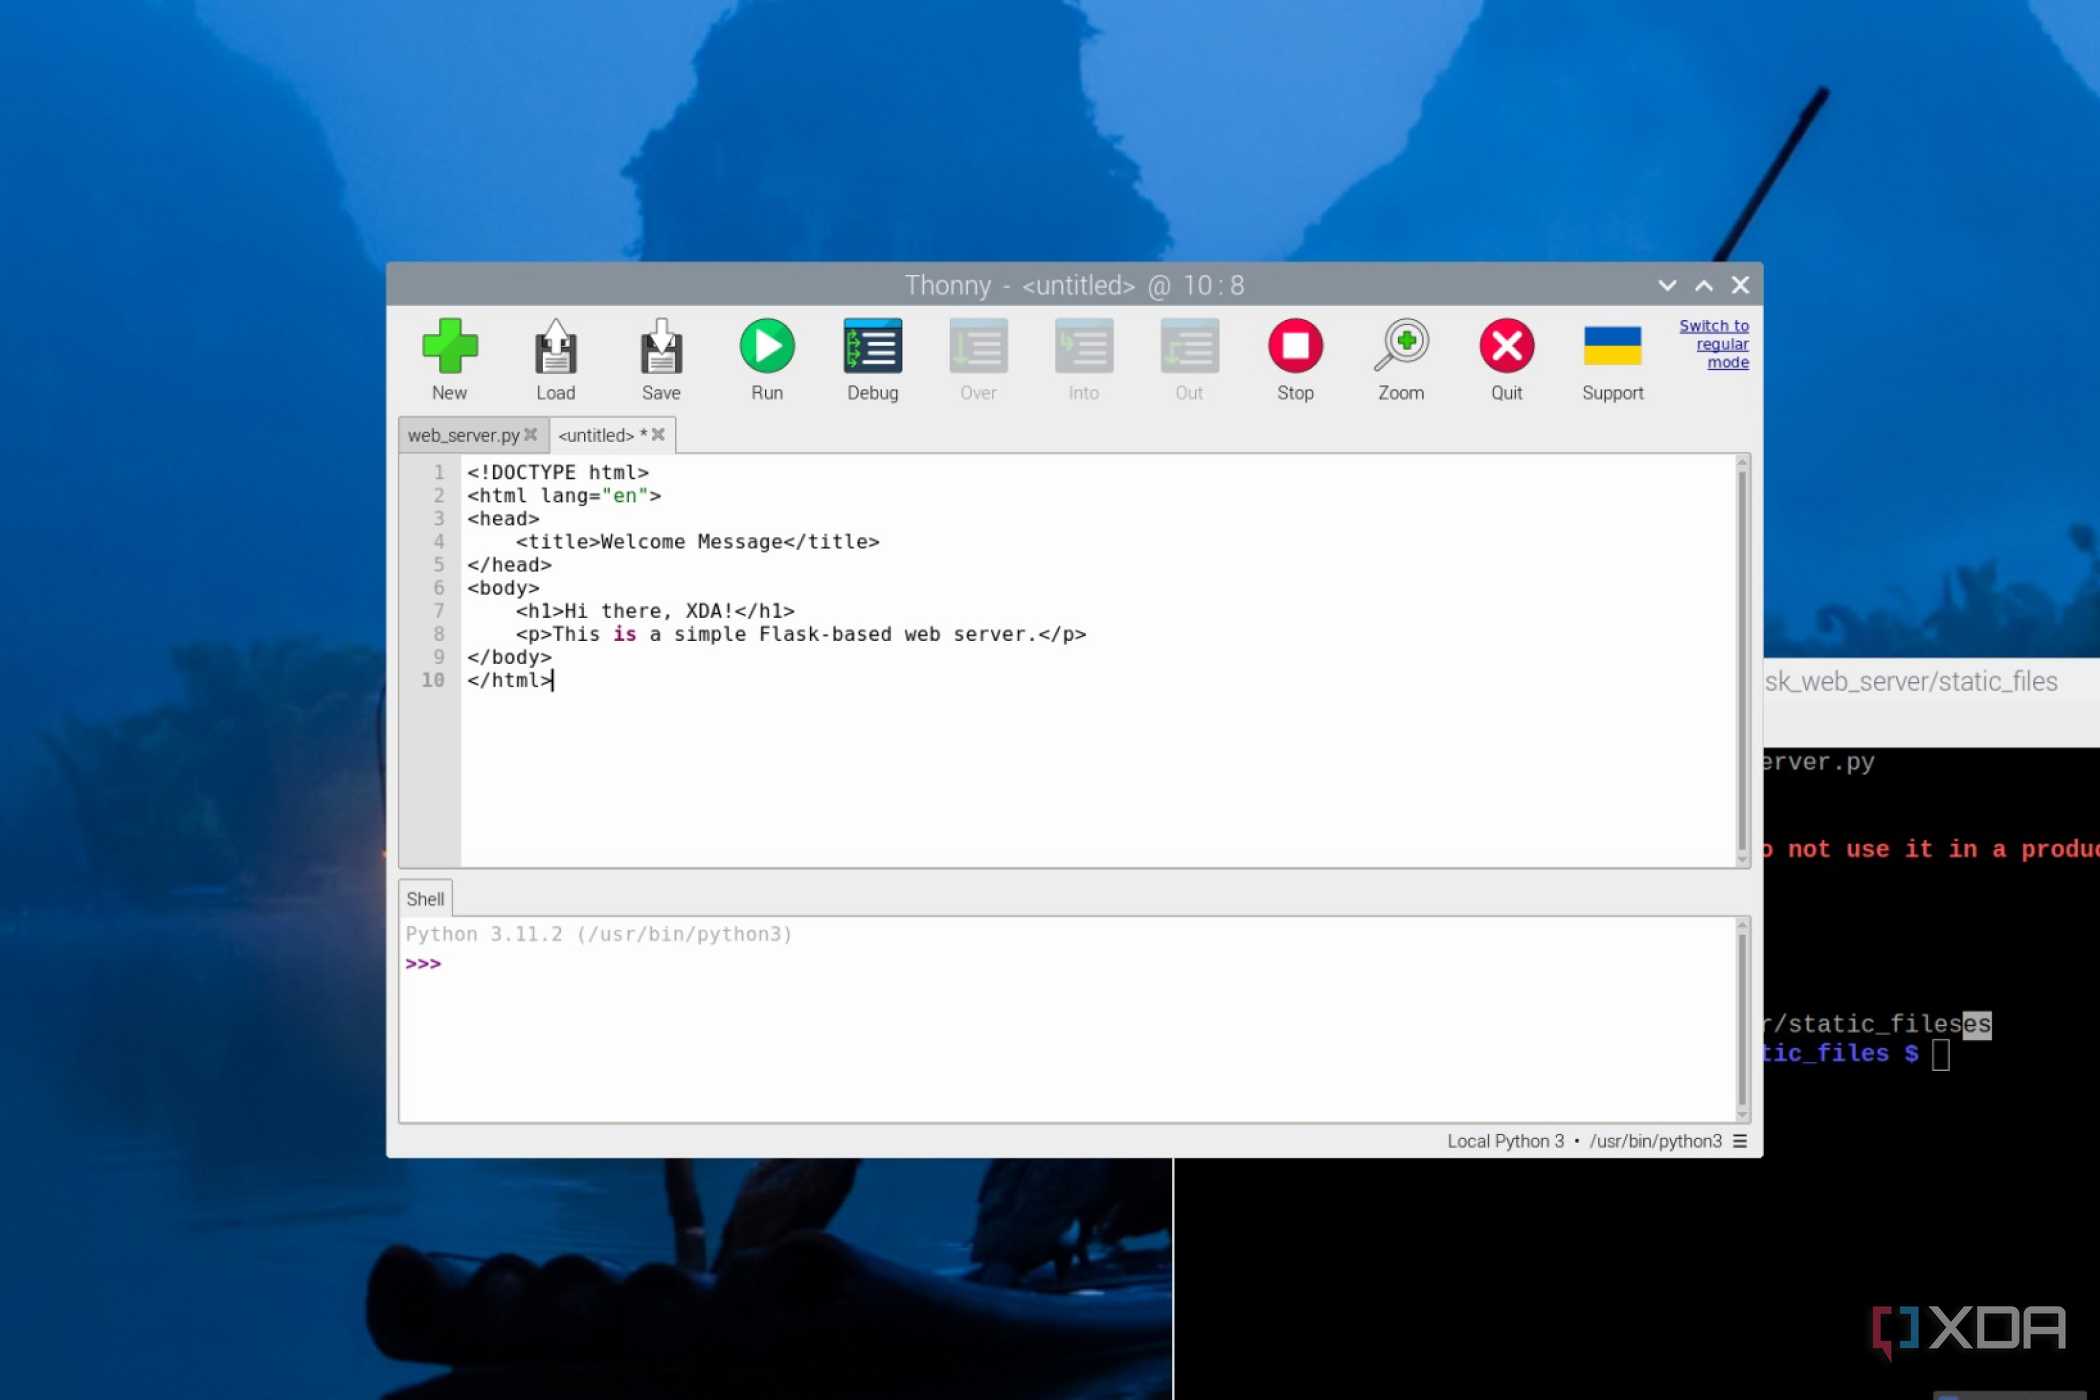The image size is (2100, 1400).
Task: Click the terminal window prompt behind Thonny
Action: click(1855, 1053)
